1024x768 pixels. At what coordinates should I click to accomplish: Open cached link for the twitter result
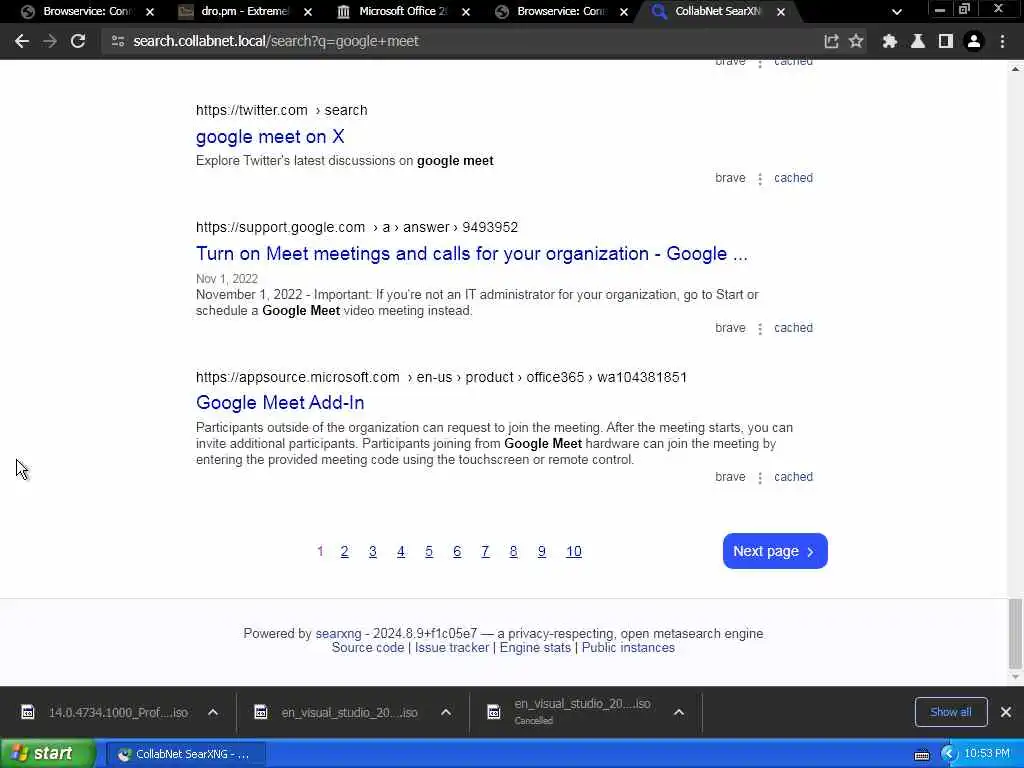point(793,178)
